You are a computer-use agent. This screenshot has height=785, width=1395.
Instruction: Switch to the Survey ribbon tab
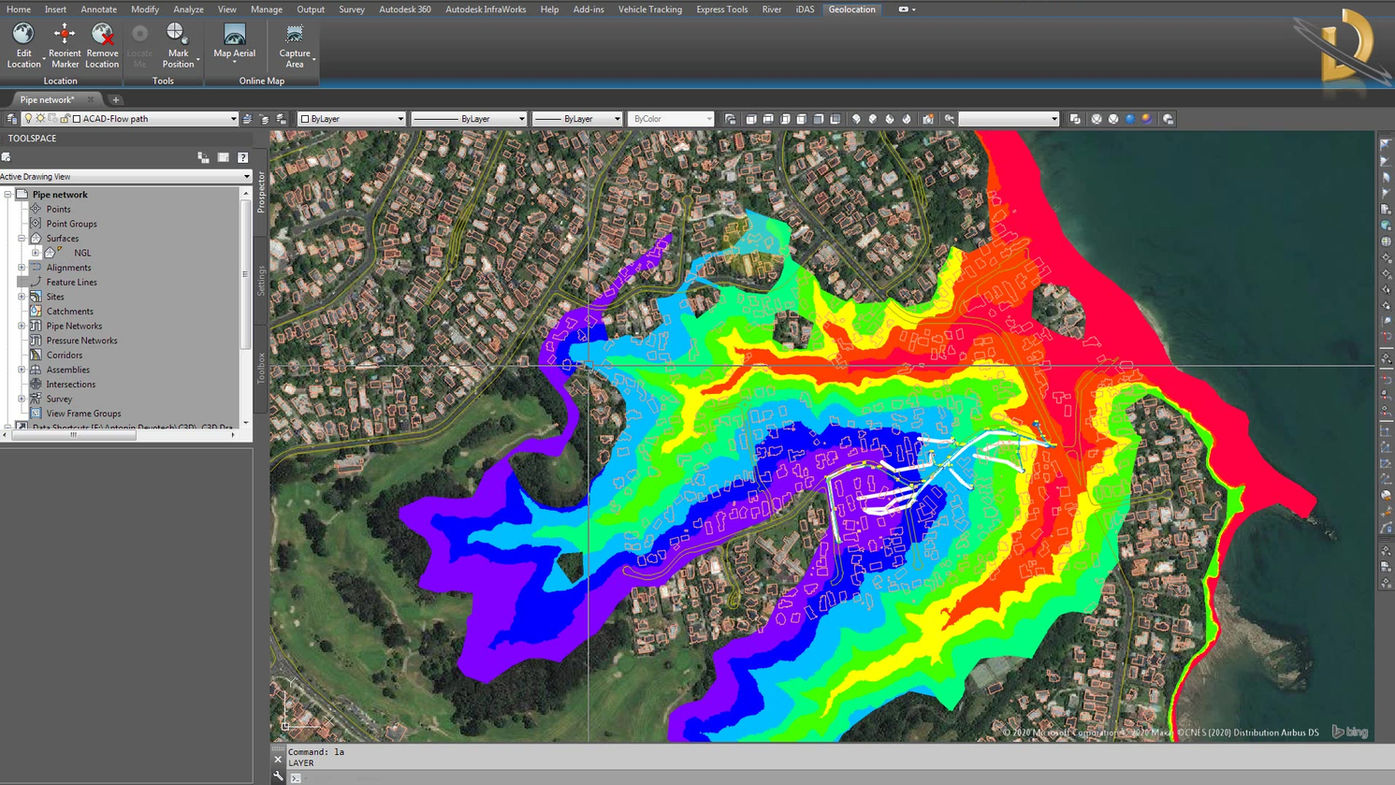(351, 9)
